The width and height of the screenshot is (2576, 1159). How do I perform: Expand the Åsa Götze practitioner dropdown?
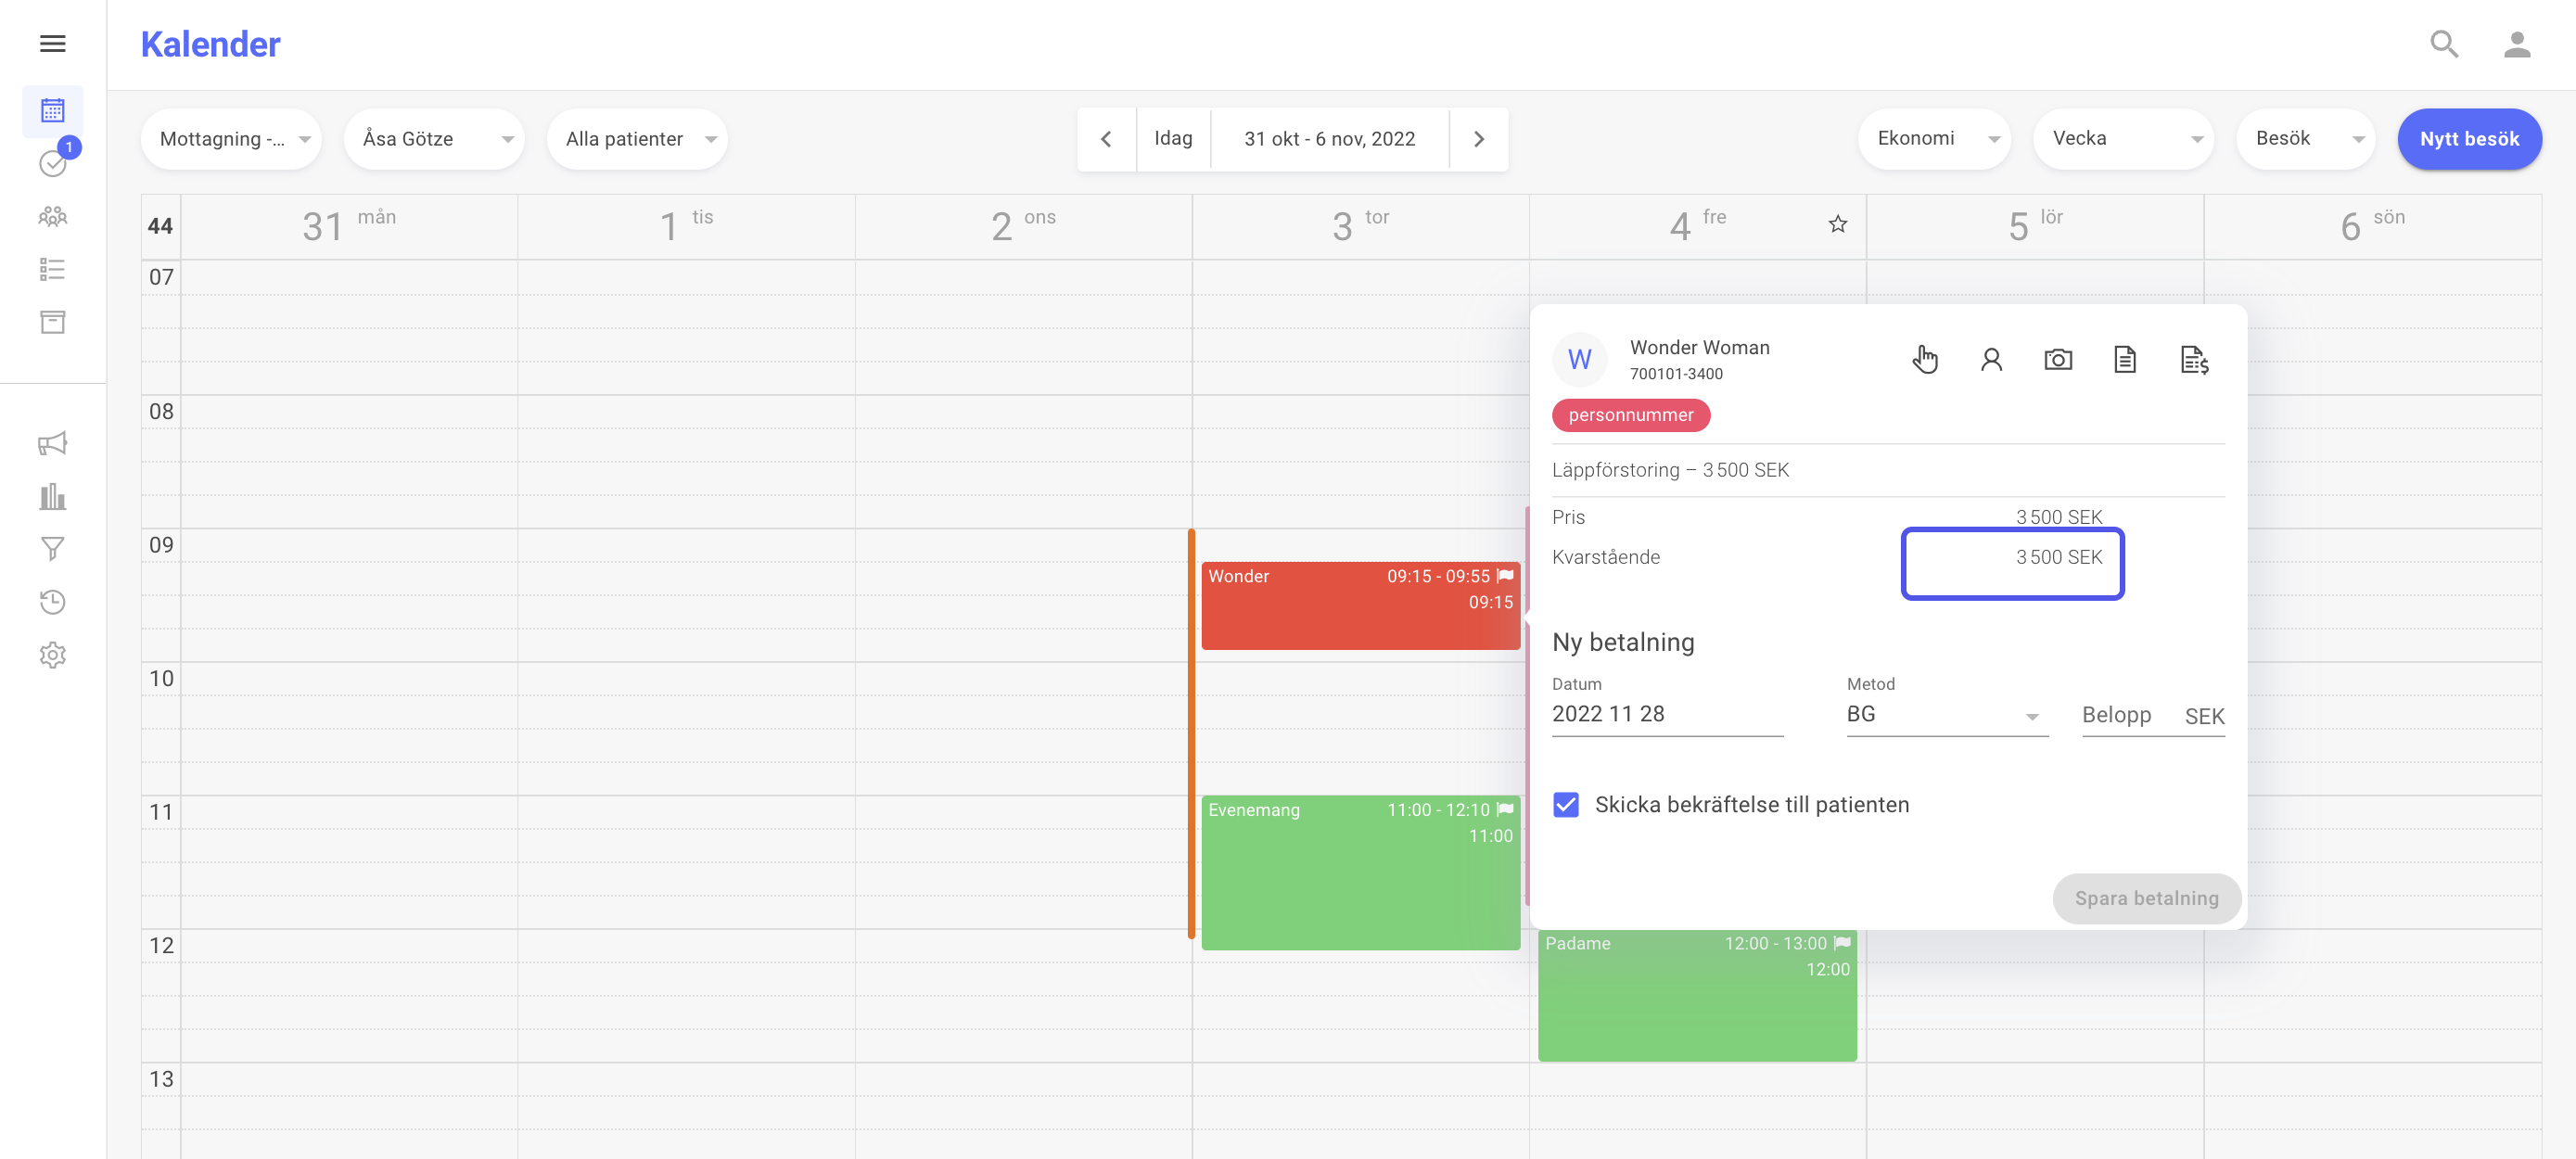[x=435, y=139]
